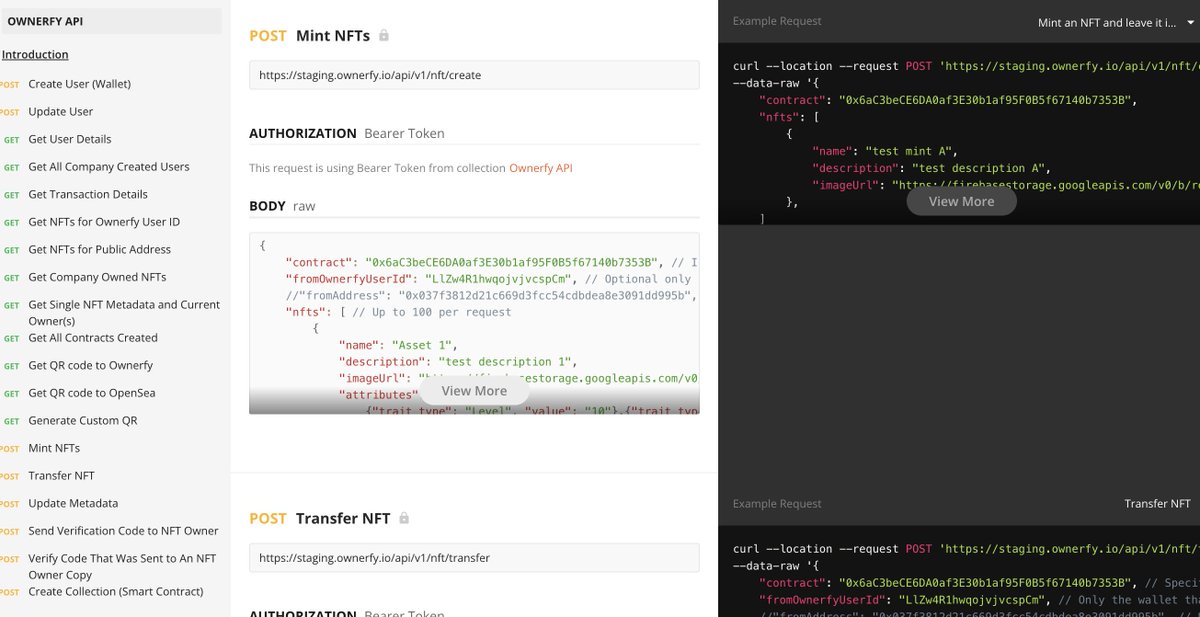Image resolution: width=1200 pixels, height=617 pixels.
Task: Open Get All Company Created Users entry
Action: coord(109,167)
